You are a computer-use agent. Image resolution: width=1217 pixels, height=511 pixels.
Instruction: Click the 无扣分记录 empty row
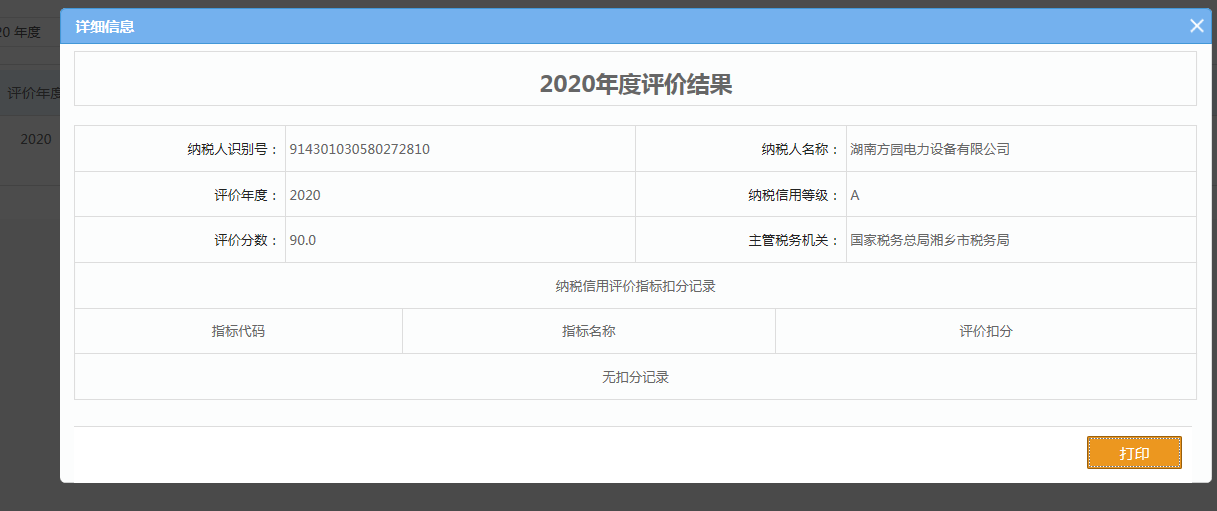point(636,377)
